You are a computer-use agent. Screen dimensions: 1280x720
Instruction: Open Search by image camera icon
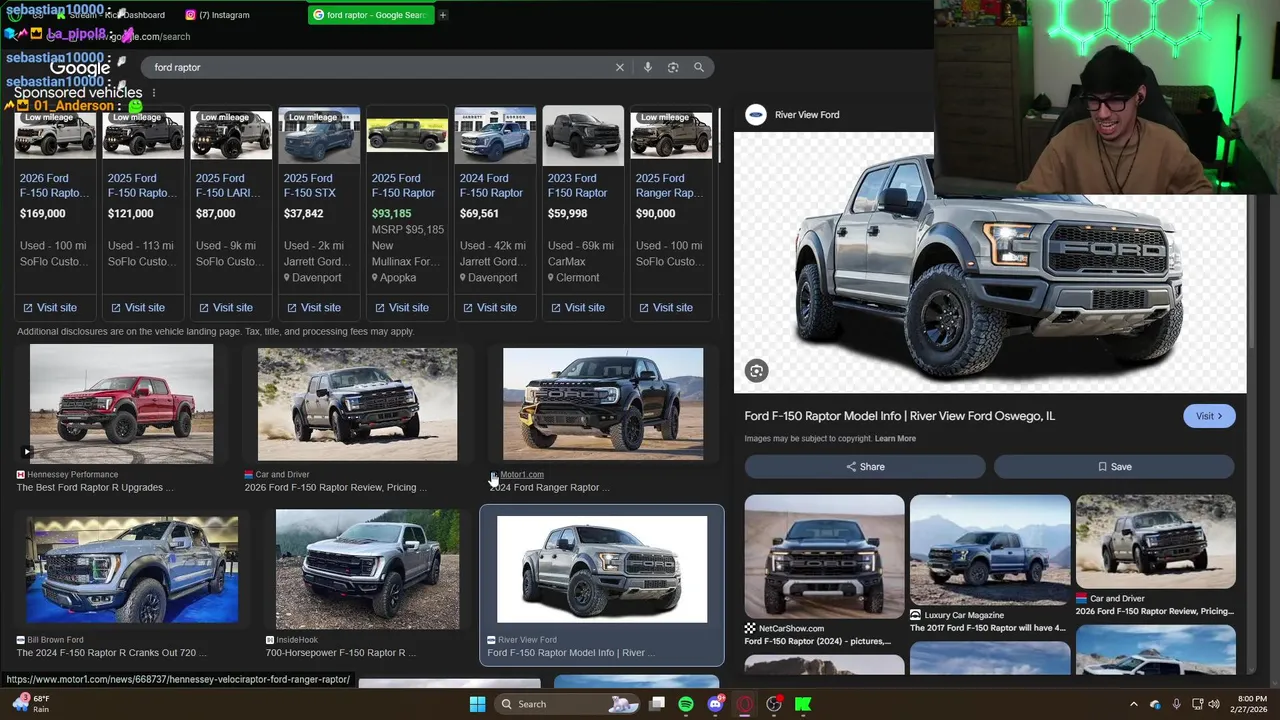click(x=673, y=67)
